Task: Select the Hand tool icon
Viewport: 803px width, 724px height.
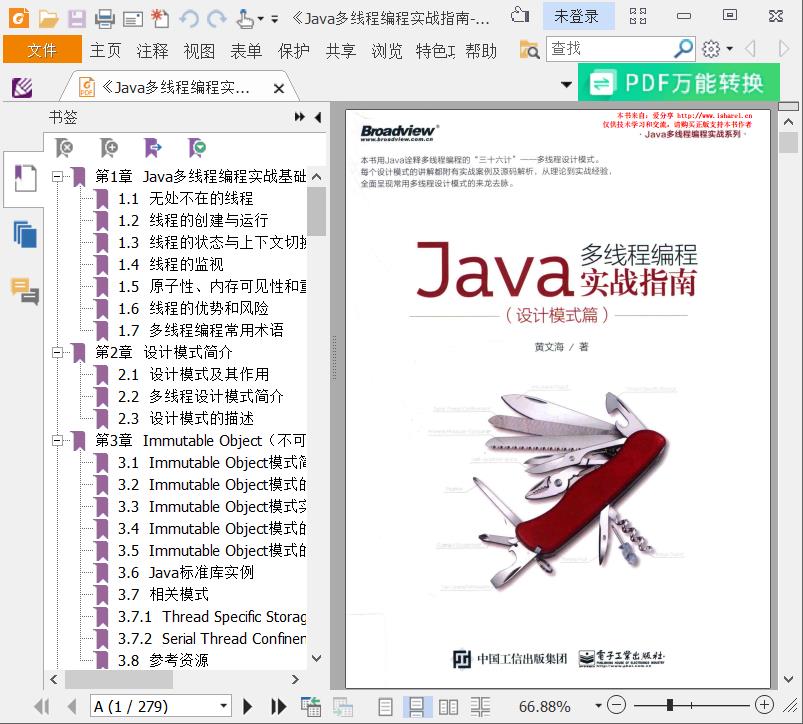Action: (x=245, y=19)
